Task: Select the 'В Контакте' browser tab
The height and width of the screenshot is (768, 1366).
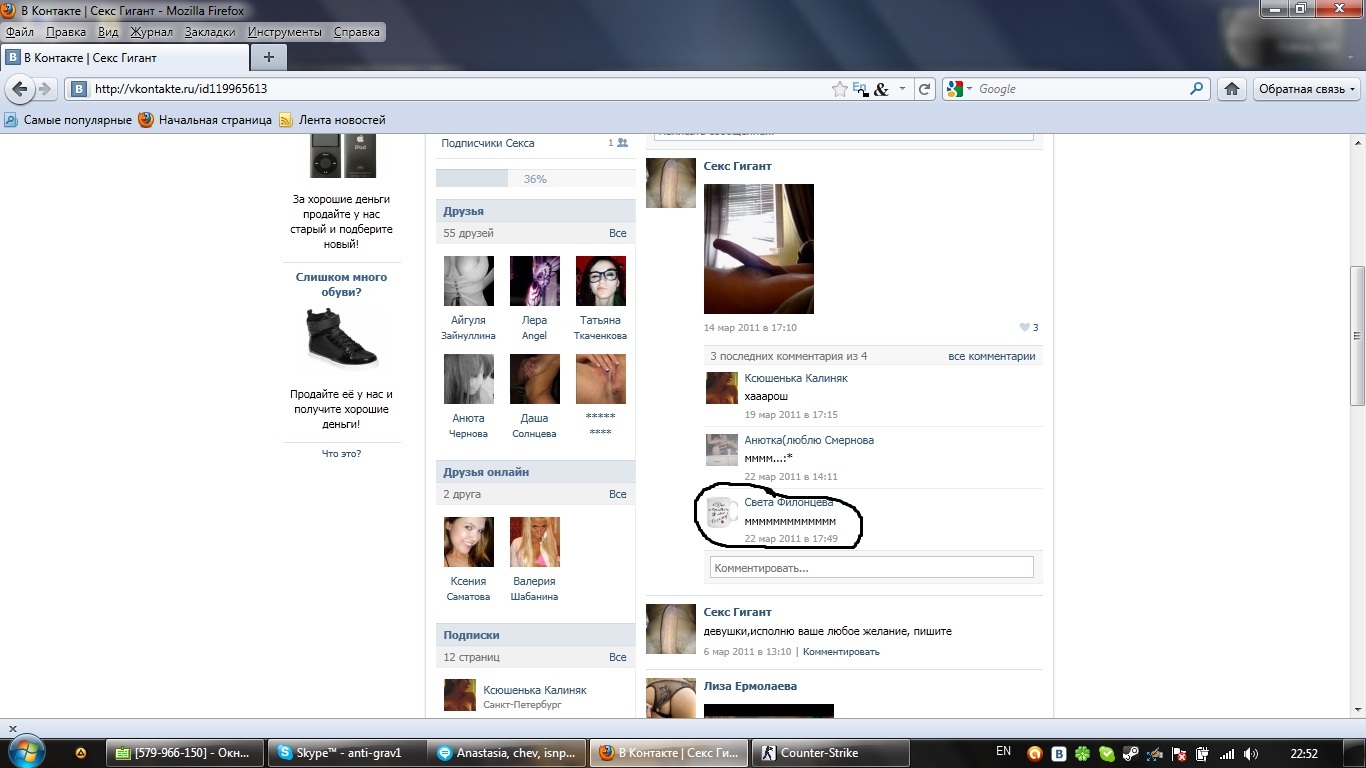Action: (x=124, y=57)
